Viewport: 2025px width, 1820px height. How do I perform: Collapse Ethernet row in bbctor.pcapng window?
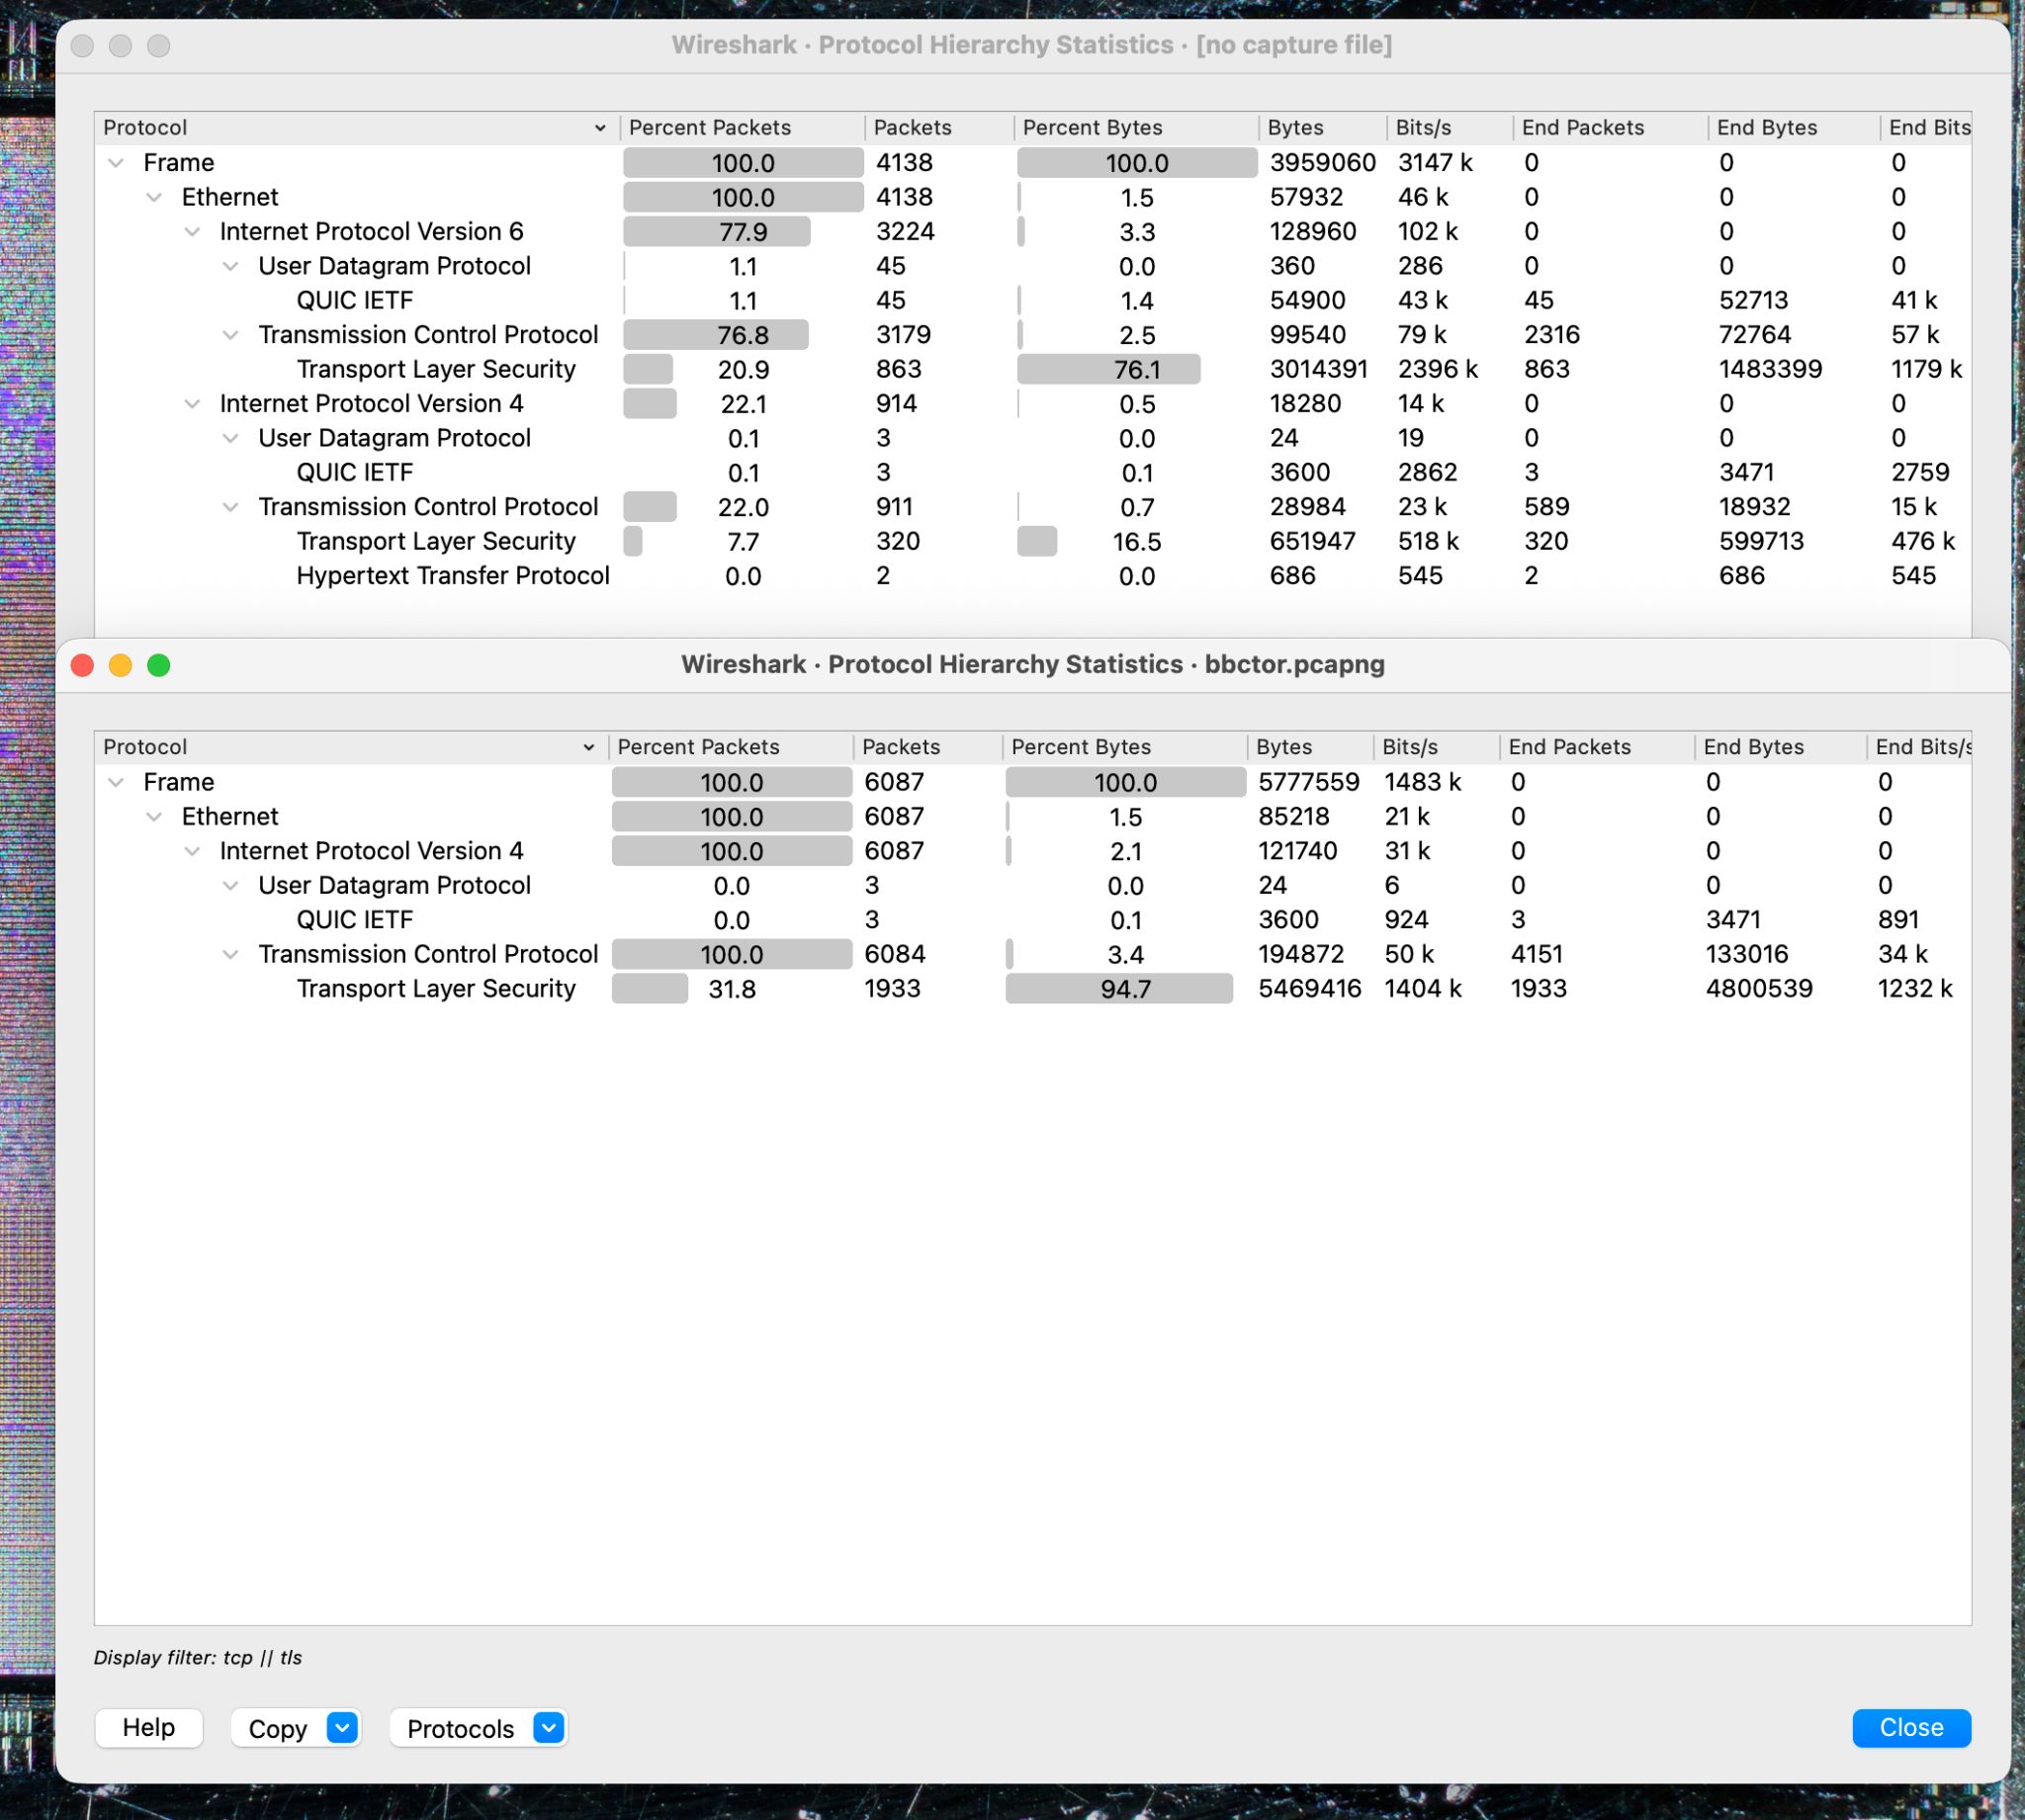[x=154, y=816]
